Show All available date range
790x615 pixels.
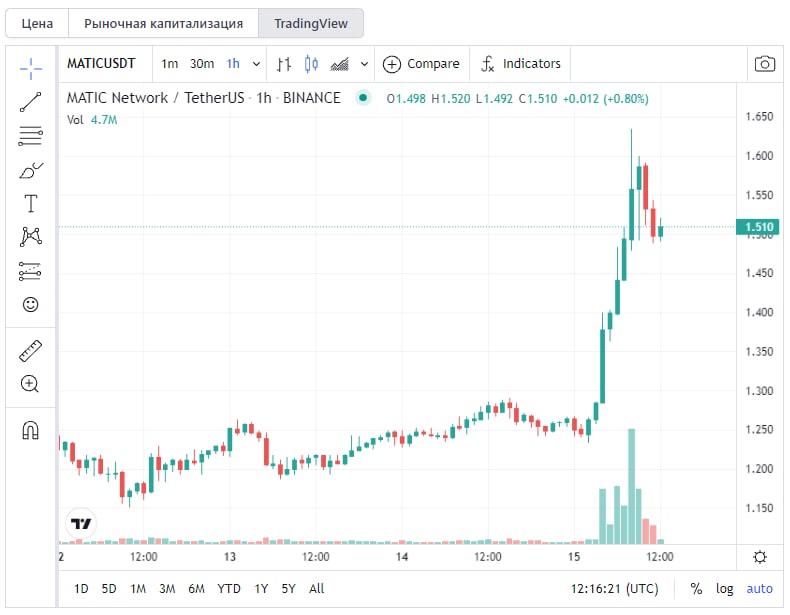click(x=316, y=588)
